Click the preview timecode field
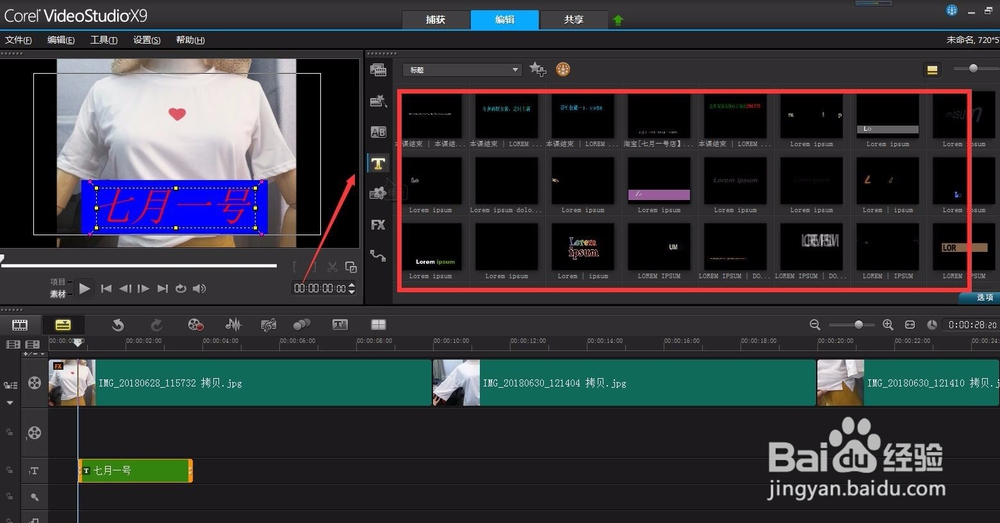1000x523 pixels. [320, 289]
